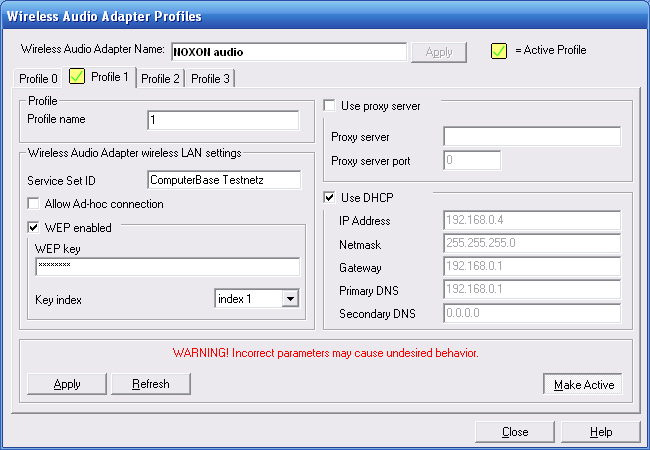
Task: Click the Service Set ID field
Action: point(224,180)
